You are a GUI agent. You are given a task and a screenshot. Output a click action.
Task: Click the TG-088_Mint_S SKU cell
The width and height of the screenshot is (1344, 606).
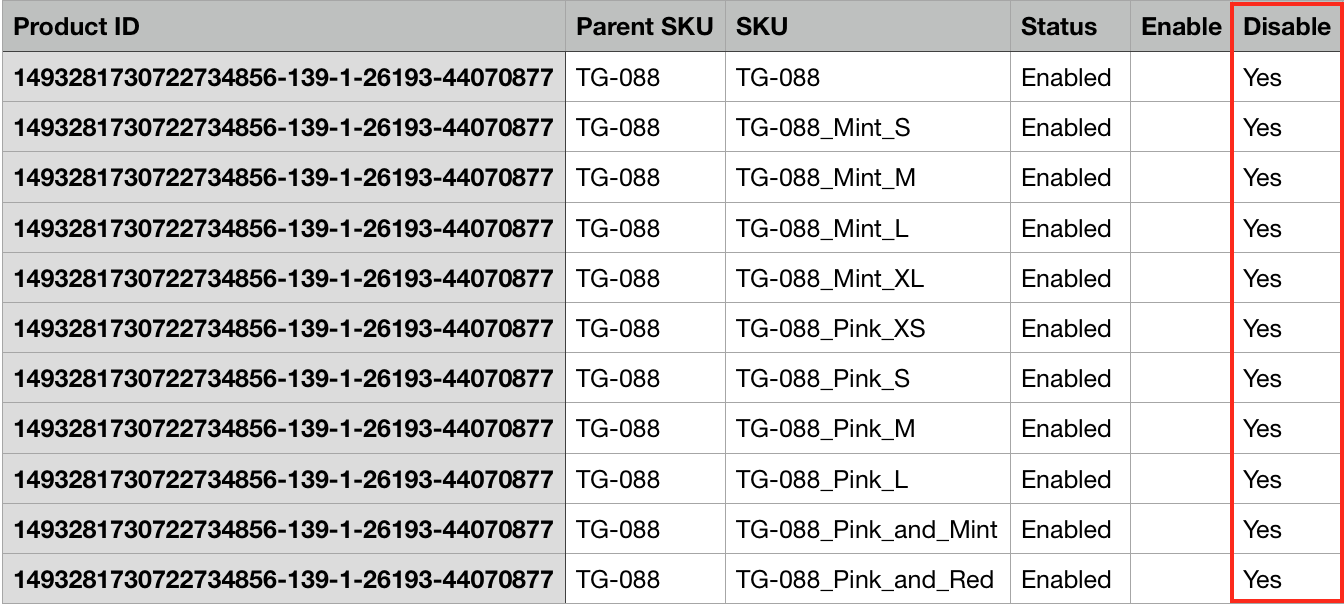pos(823,128)
